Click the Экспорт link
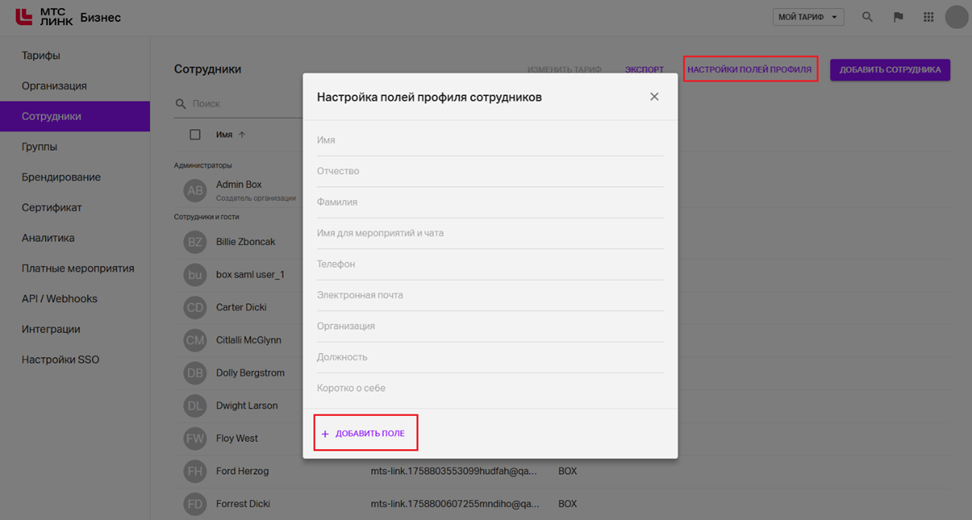The image size is (972, 520). tap(644, 70)
